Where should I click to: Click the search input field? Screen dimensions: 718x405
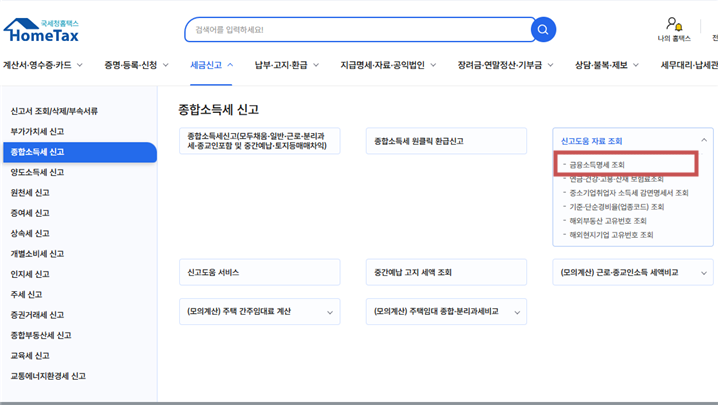[355, 30]
